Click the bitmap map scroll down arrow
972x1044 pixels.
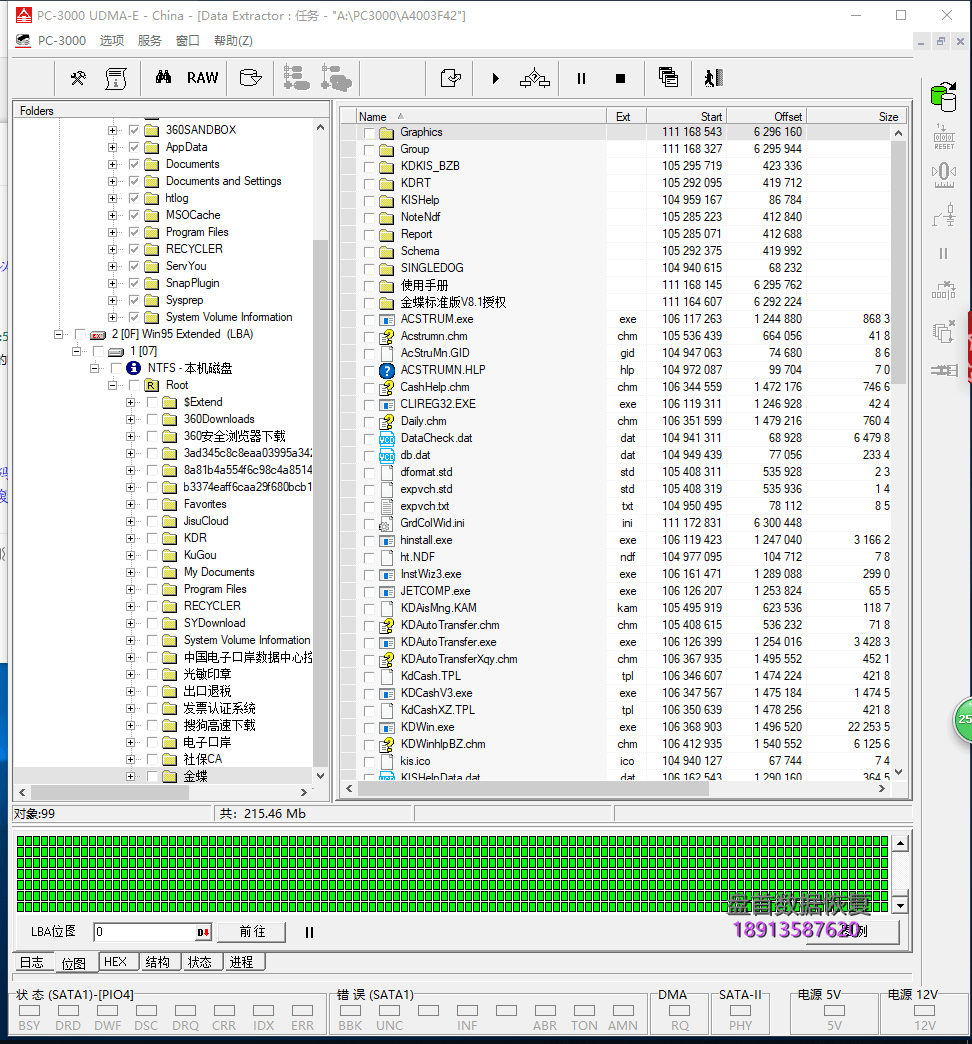tap(900, 906)
